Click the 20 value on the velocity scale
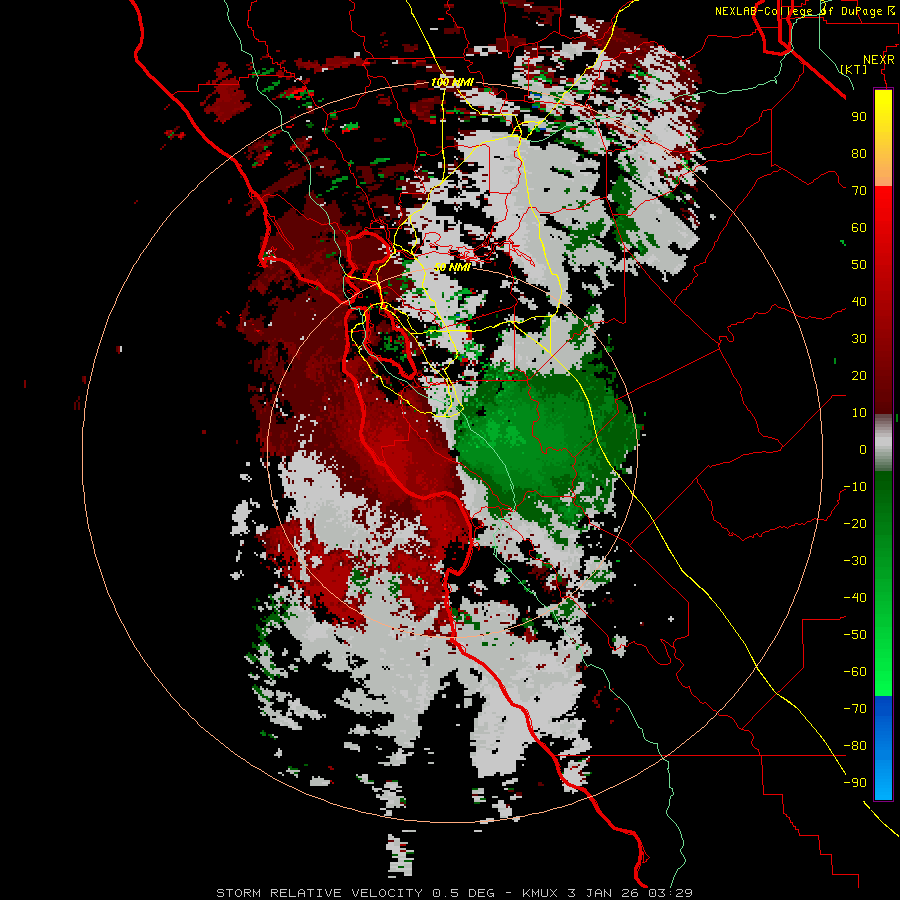 859,375
